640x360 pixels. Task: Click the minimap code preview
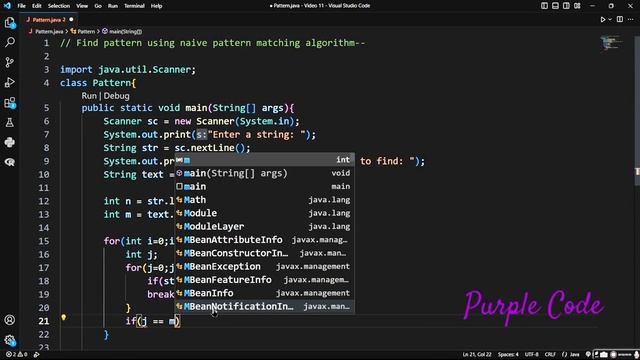tap(611, 43)
